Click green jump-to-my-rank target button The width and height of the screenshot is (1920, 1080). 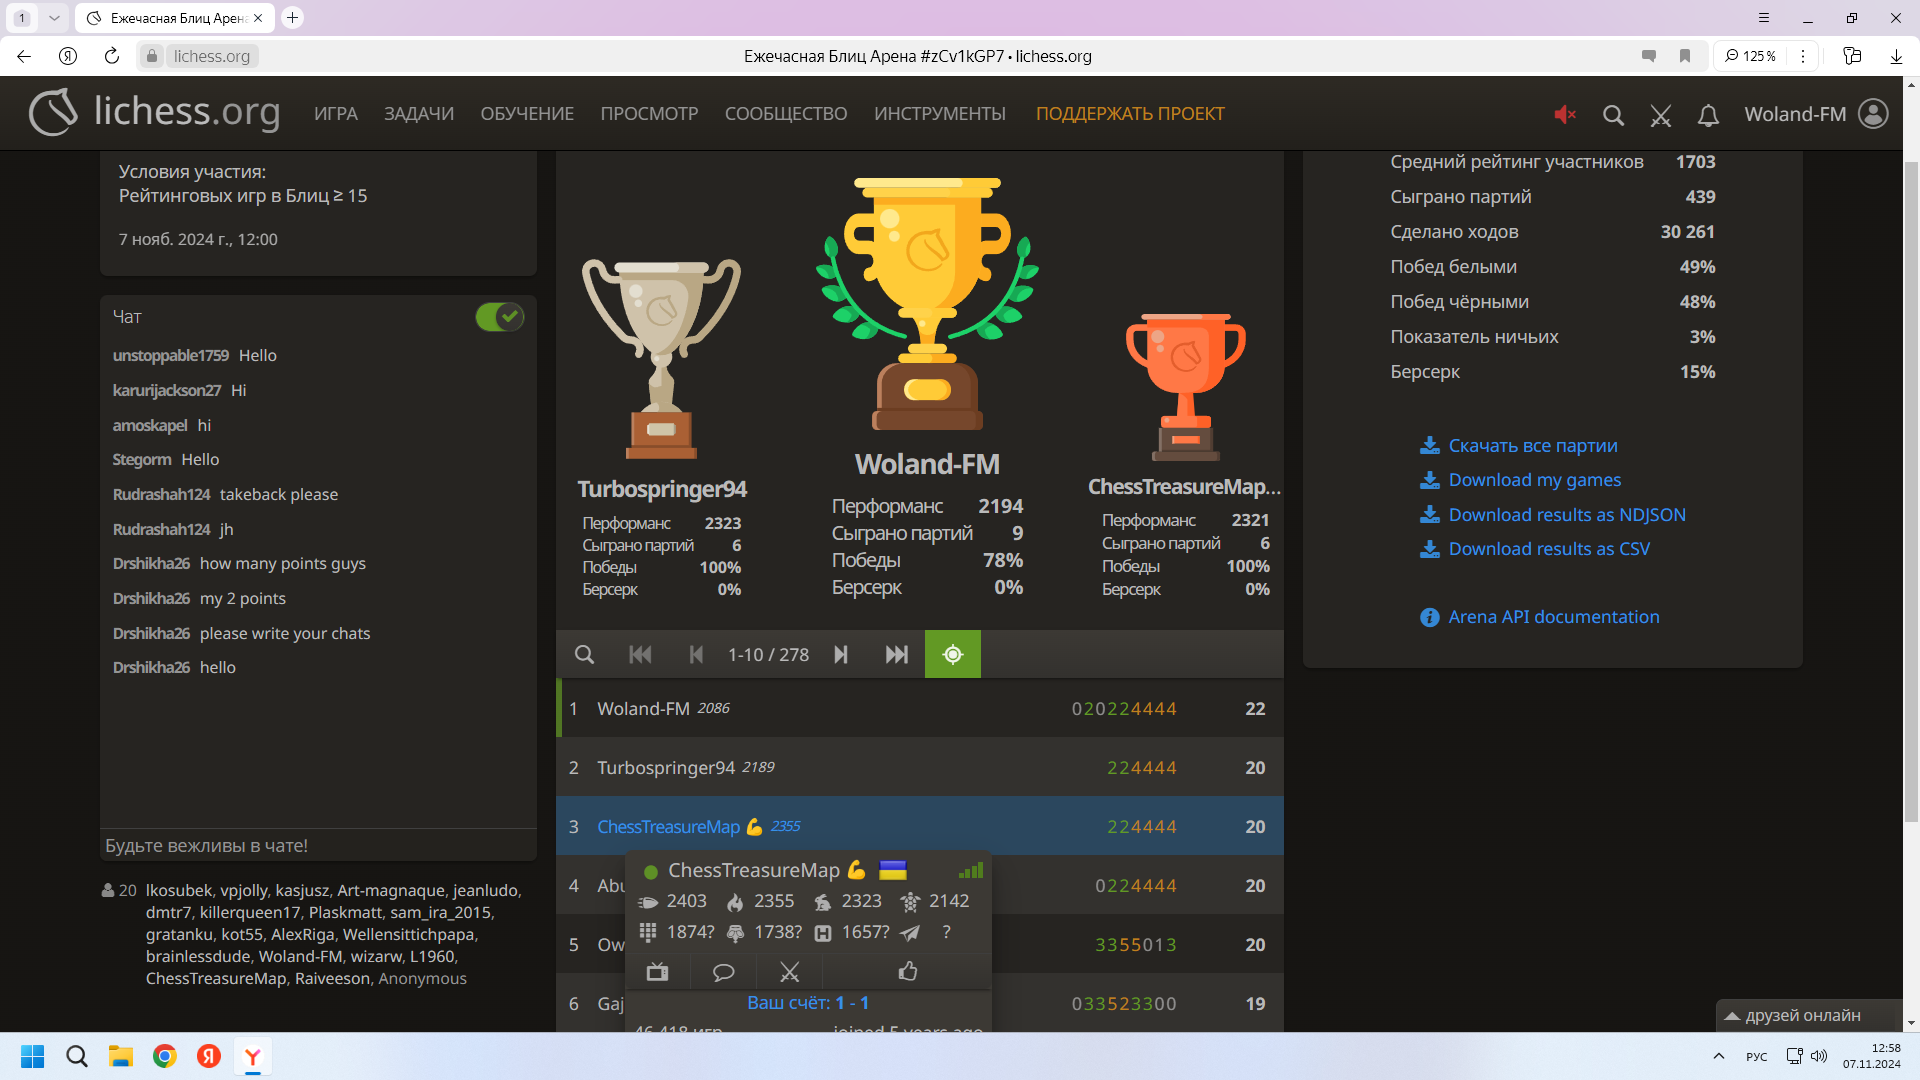tap(953, 655)
